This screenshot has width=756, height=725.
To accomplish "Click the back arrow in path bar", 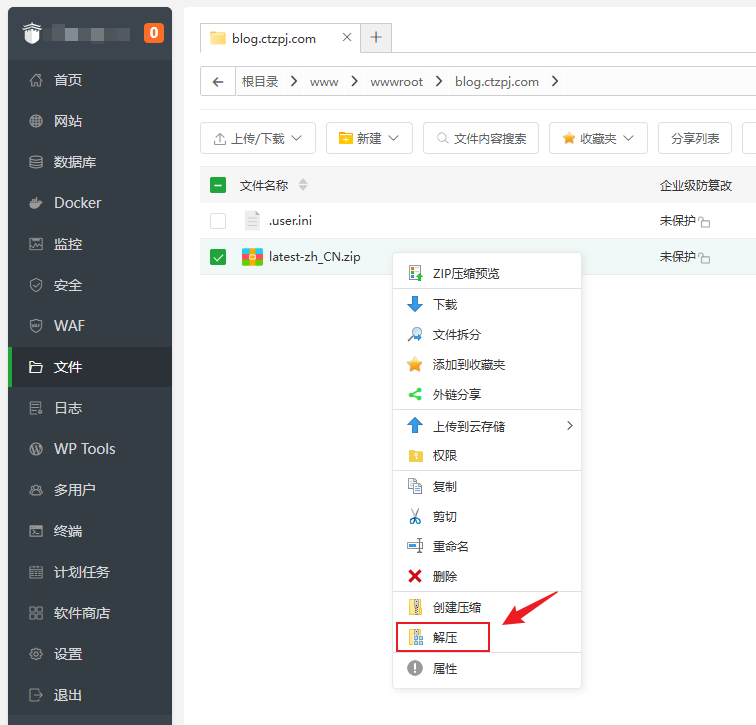I will pos(218,82).
